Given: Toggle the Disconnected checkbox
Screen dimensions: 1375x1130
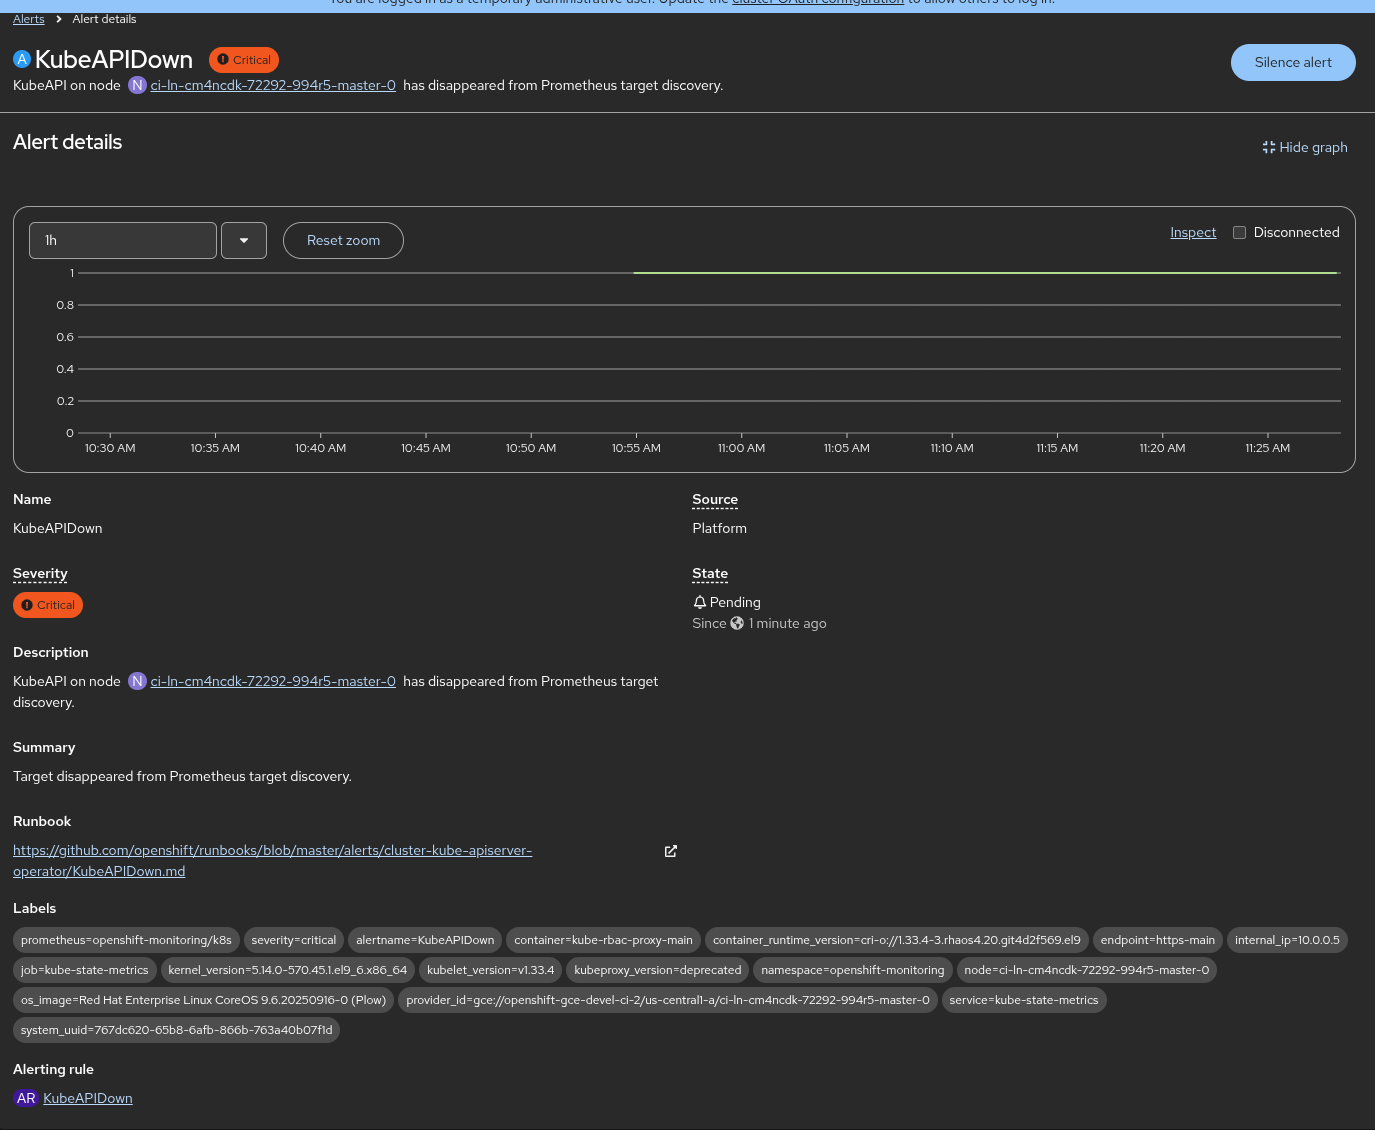Looking at the screenshot, I should tap(1240, 232).
